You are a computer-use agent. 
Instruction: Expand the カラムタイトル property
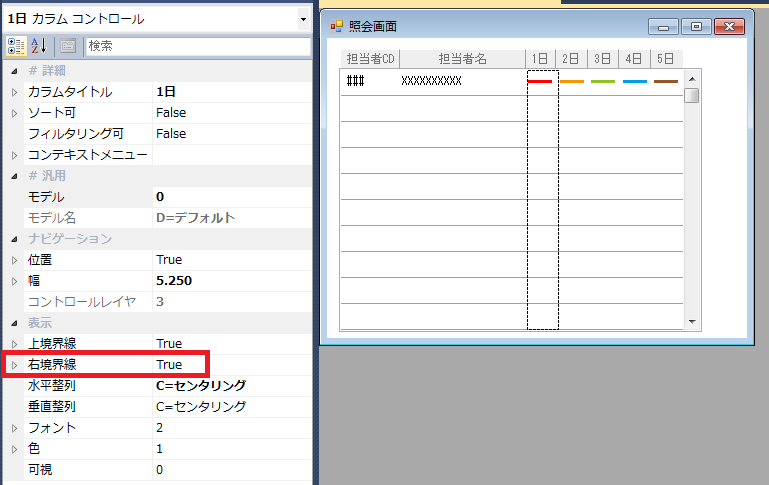coord(14,92)
